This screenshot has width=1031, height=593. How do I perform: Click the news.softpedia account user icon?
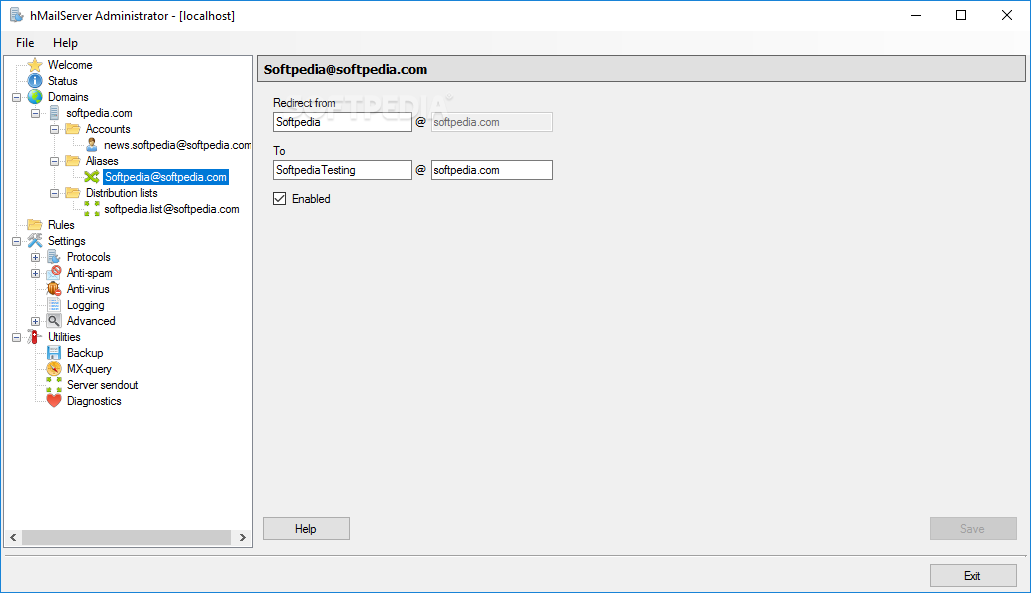91,145
